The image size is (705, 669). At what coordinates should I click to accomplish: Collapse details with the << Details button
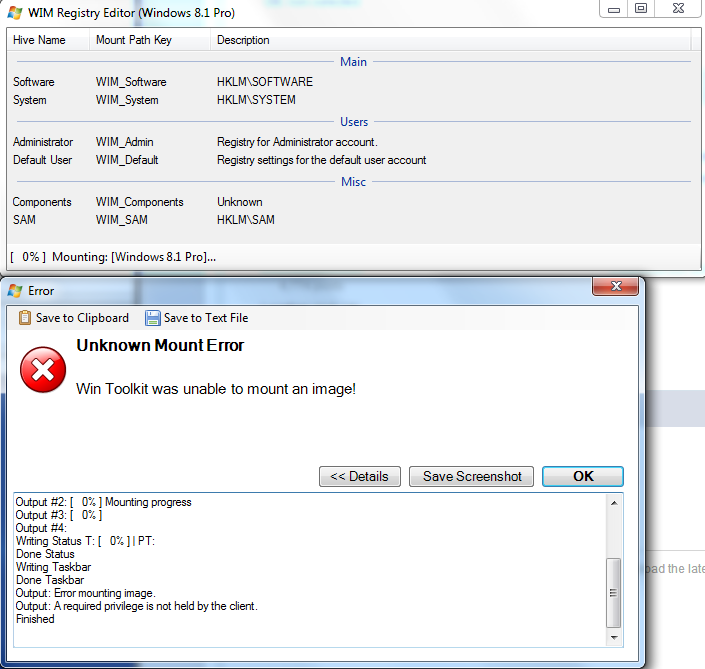(360, 477)
